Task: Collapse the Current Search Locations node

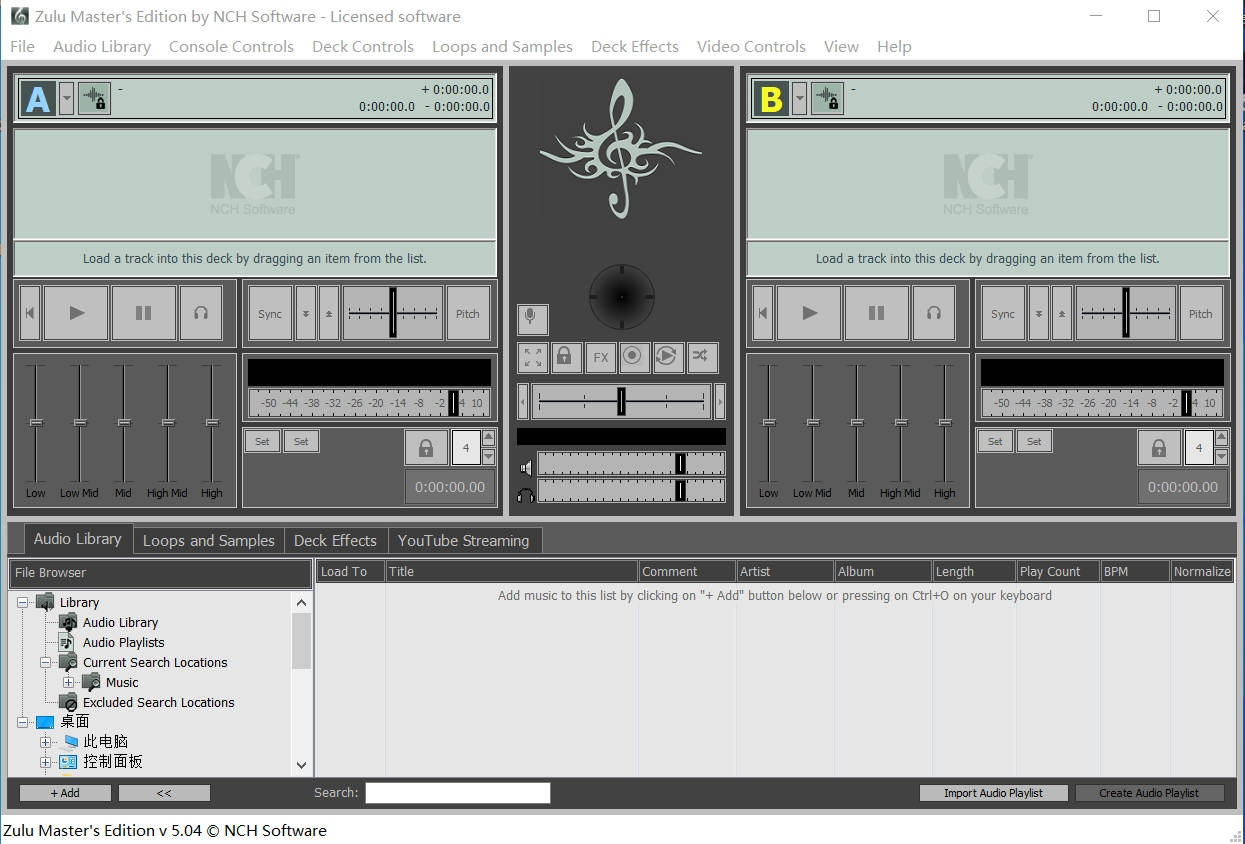Action: point(45,662)
